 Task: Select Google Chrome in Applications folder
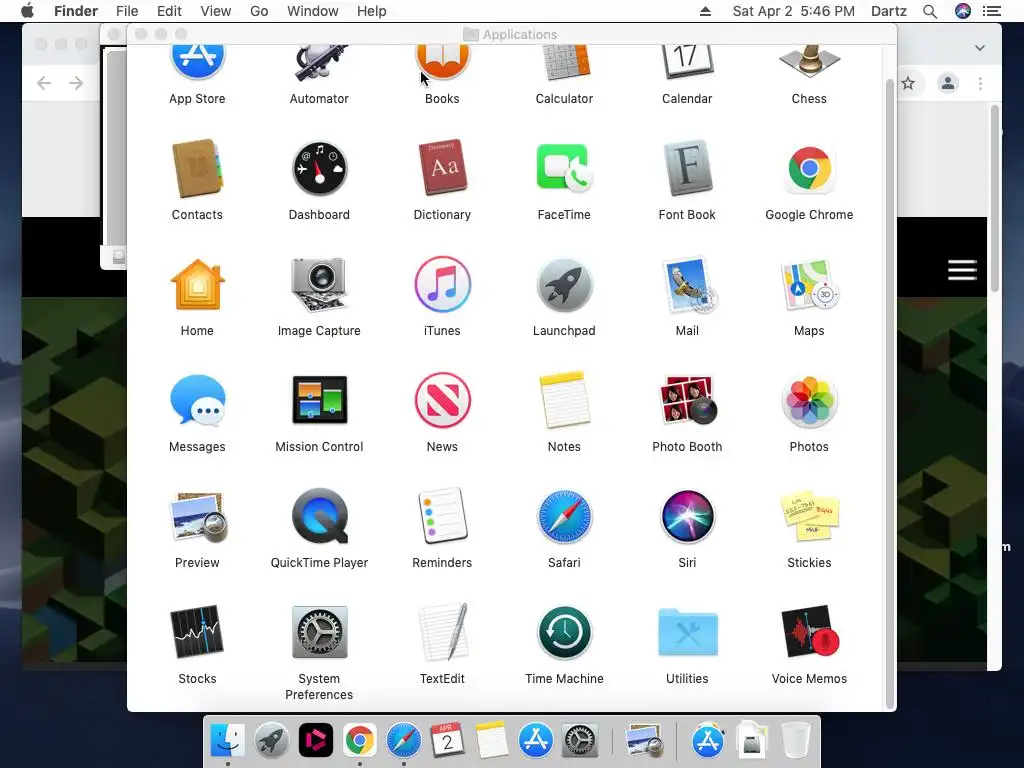809,169
